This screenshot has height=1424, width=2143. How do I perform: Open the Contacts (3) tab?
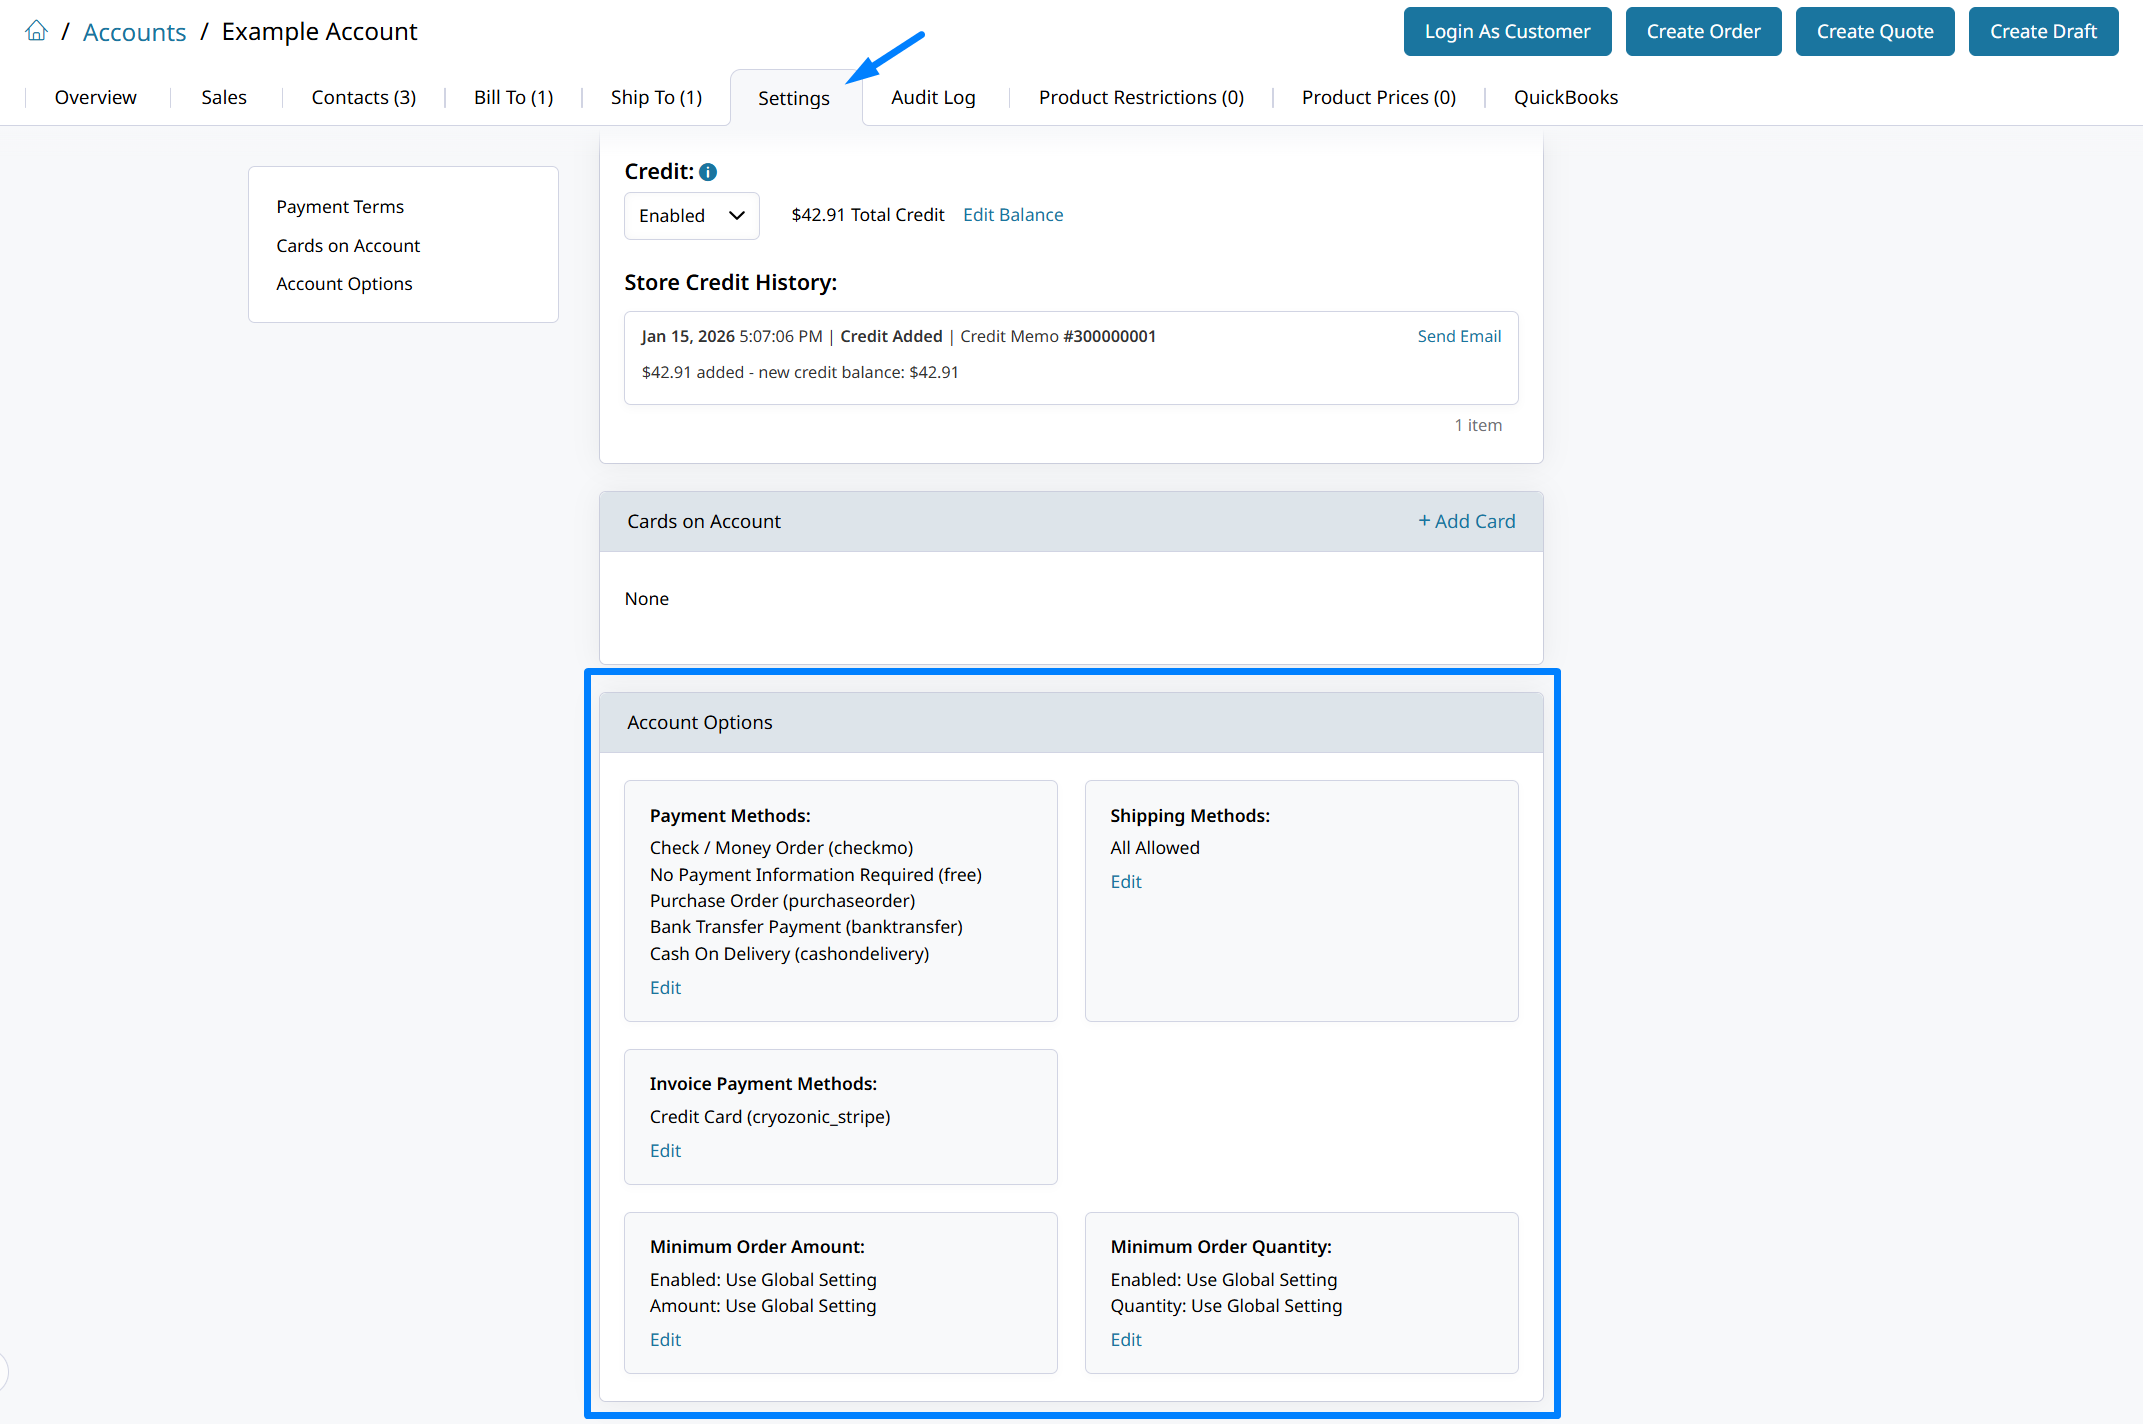[363, 98]
